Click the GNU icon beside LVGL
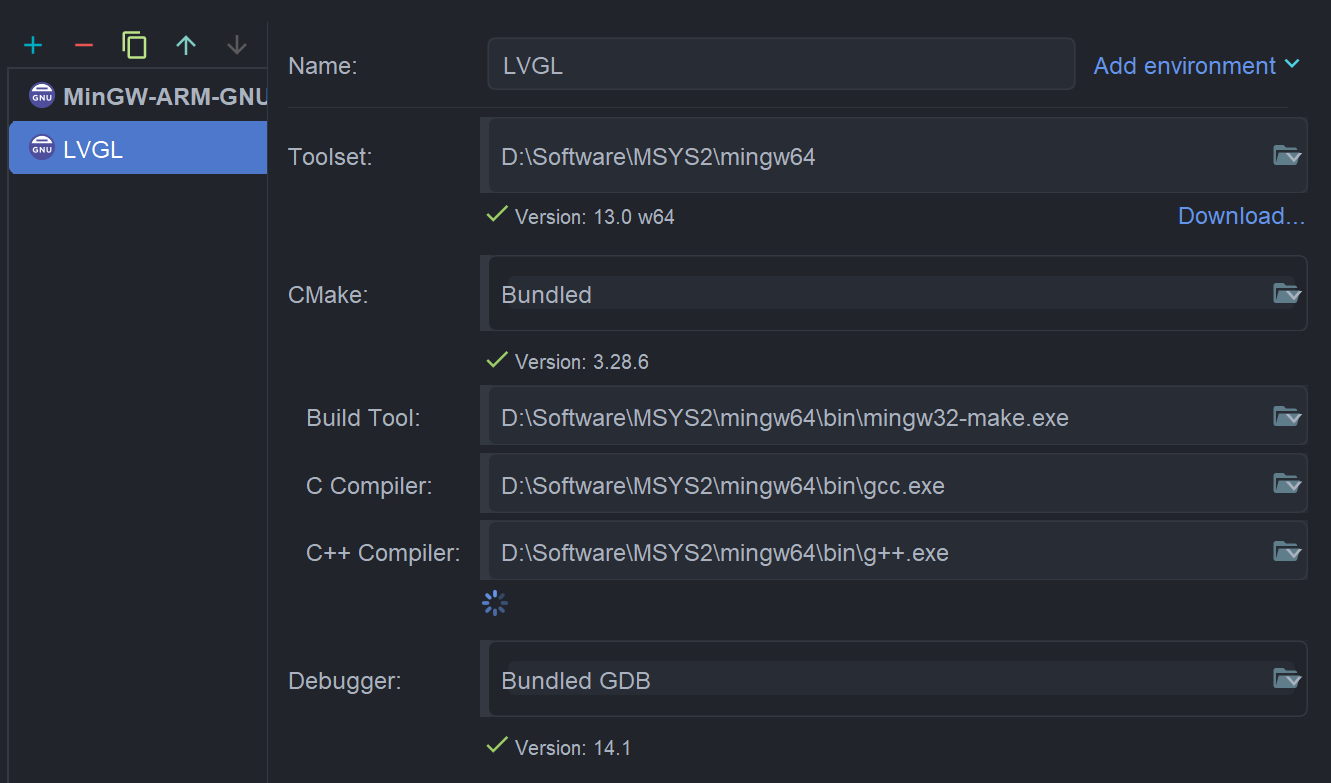Viewport: 1331px width, 783px height. tap(42, 148)
